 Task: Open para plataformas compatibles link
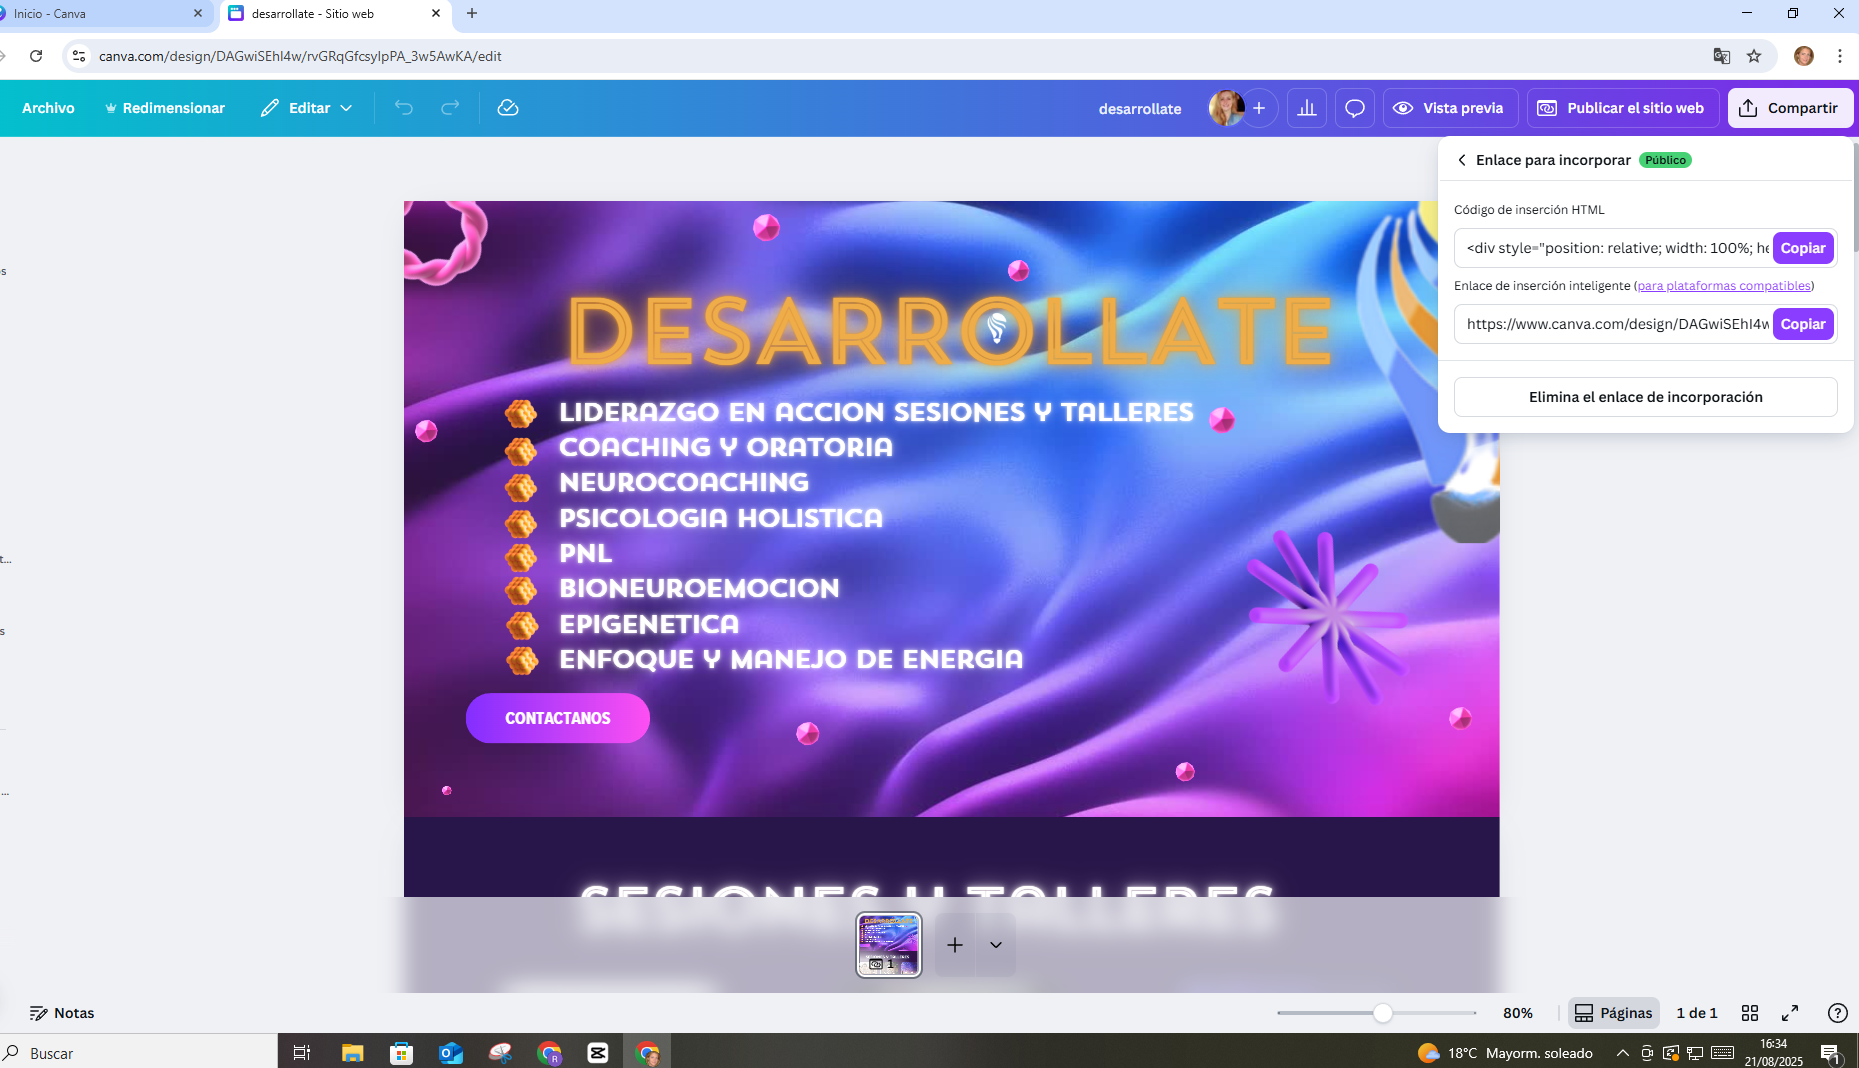pyautogui.click(x=1724, y=286)
